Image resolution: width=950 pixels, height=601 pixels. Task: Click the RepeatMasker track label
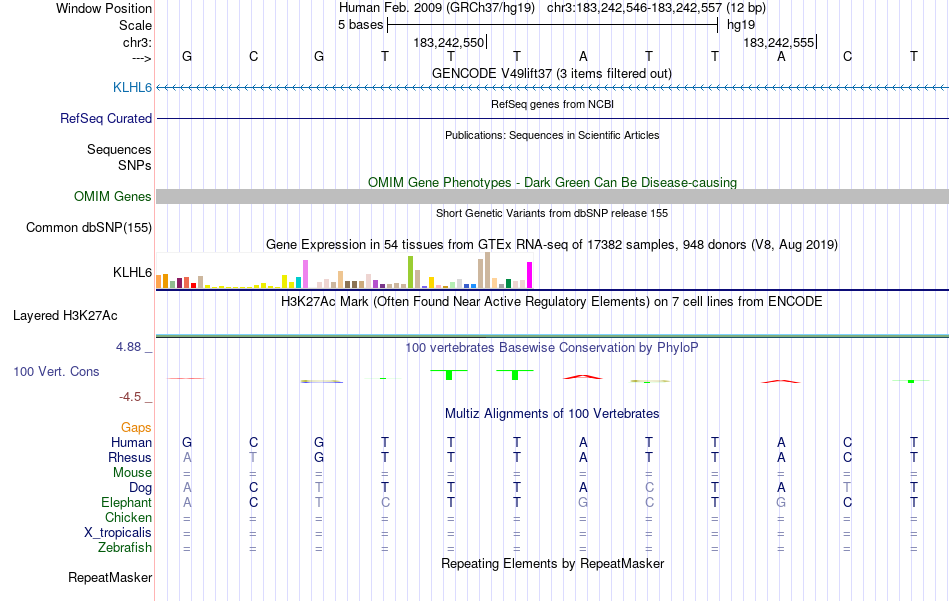point(110,577)
